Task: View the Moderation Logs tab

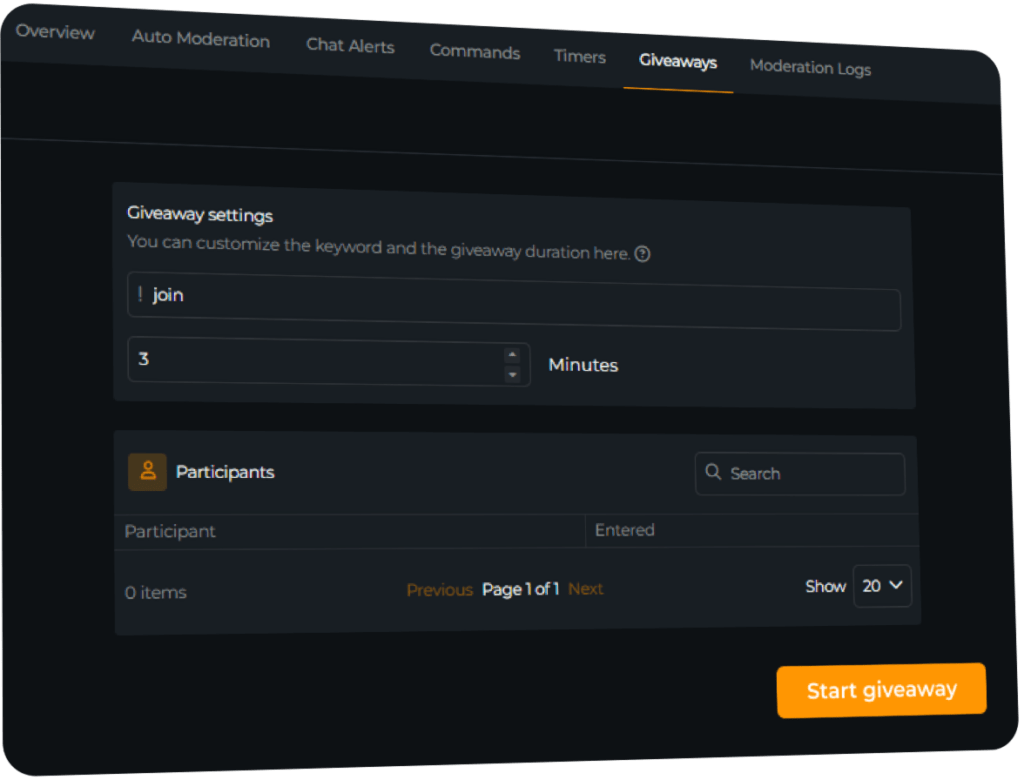Action: point(810,68)
